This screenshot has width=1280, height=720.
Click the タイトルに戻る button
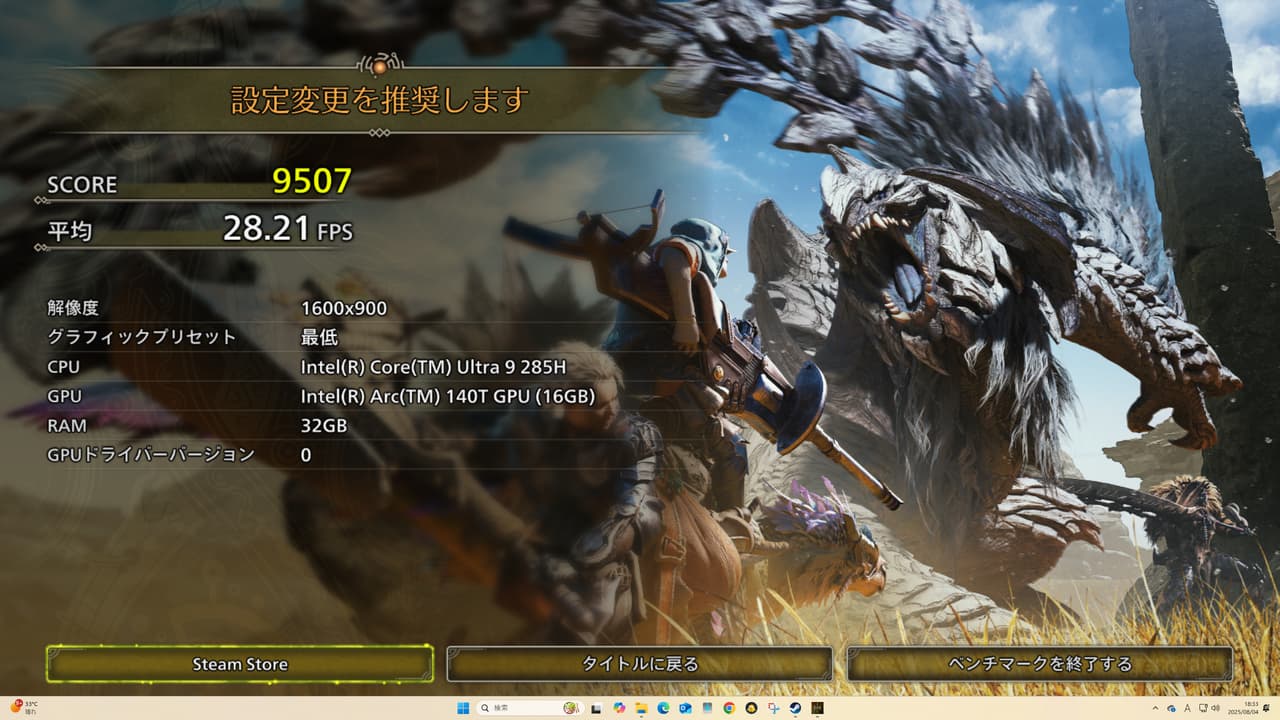(640, 664)
